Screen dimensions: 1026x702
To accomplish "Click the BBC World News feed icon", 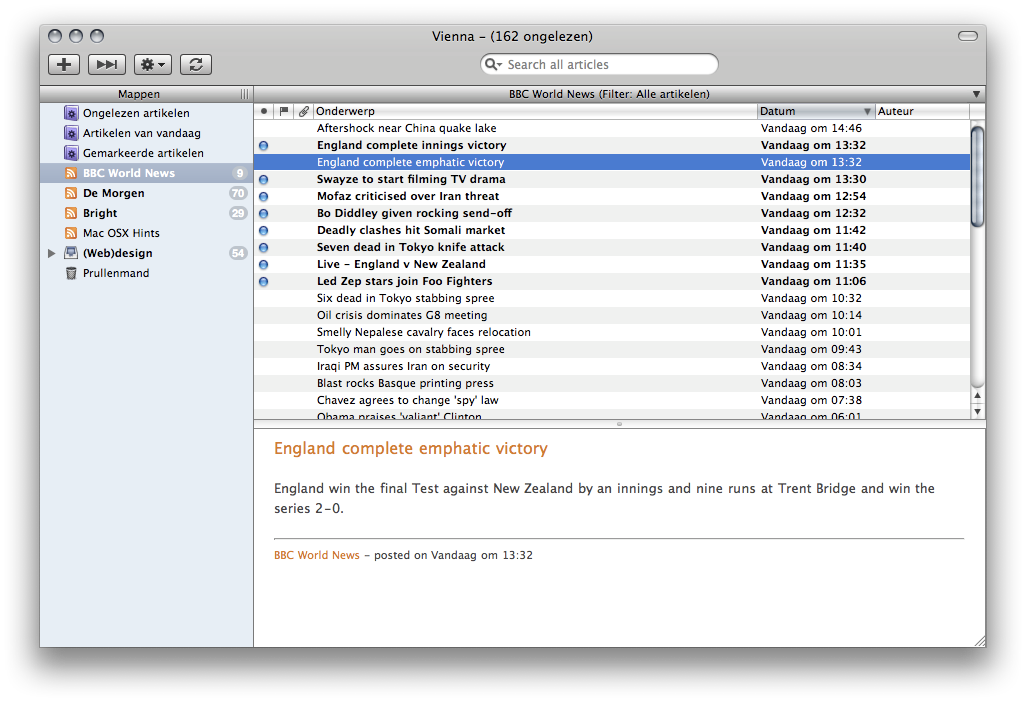I will coord(71,173).
